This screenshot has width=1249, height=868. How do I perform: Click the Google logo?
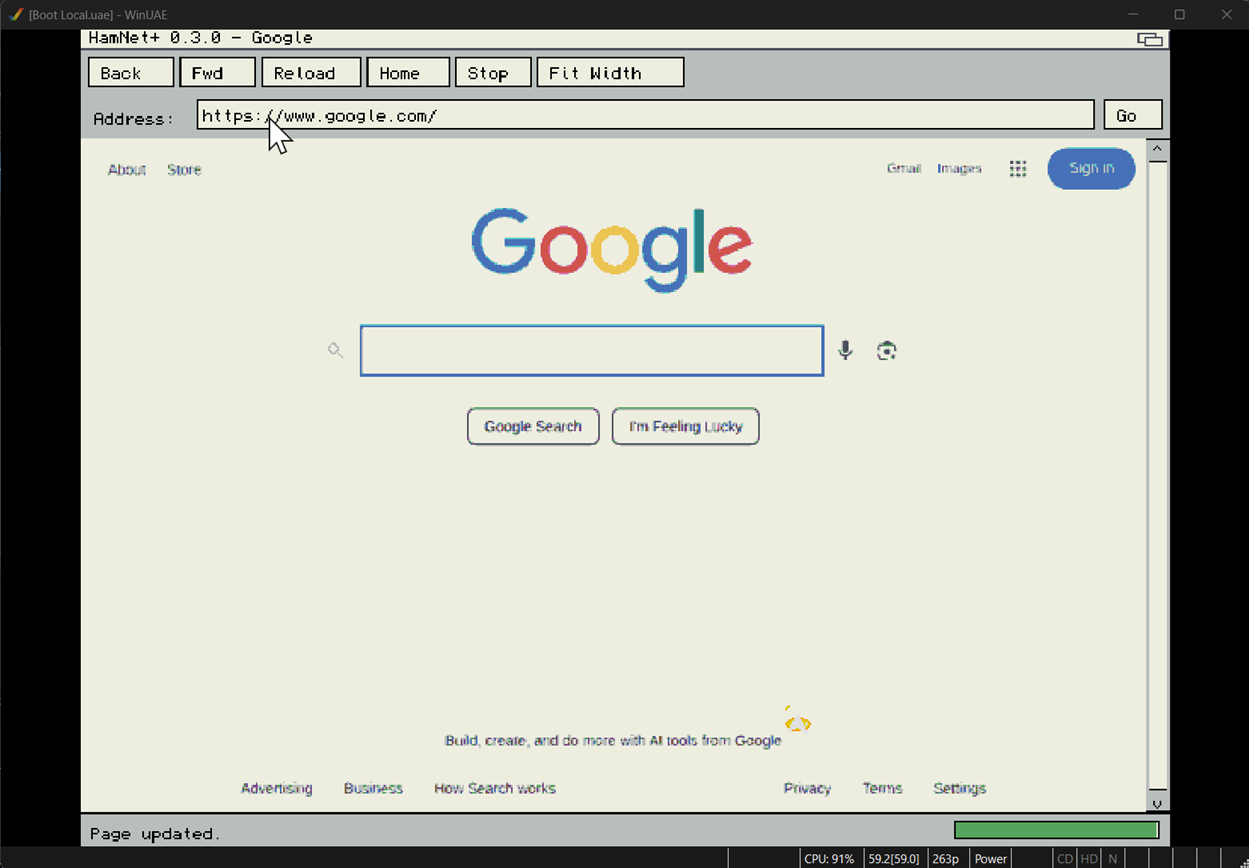(x=612, y=249)
